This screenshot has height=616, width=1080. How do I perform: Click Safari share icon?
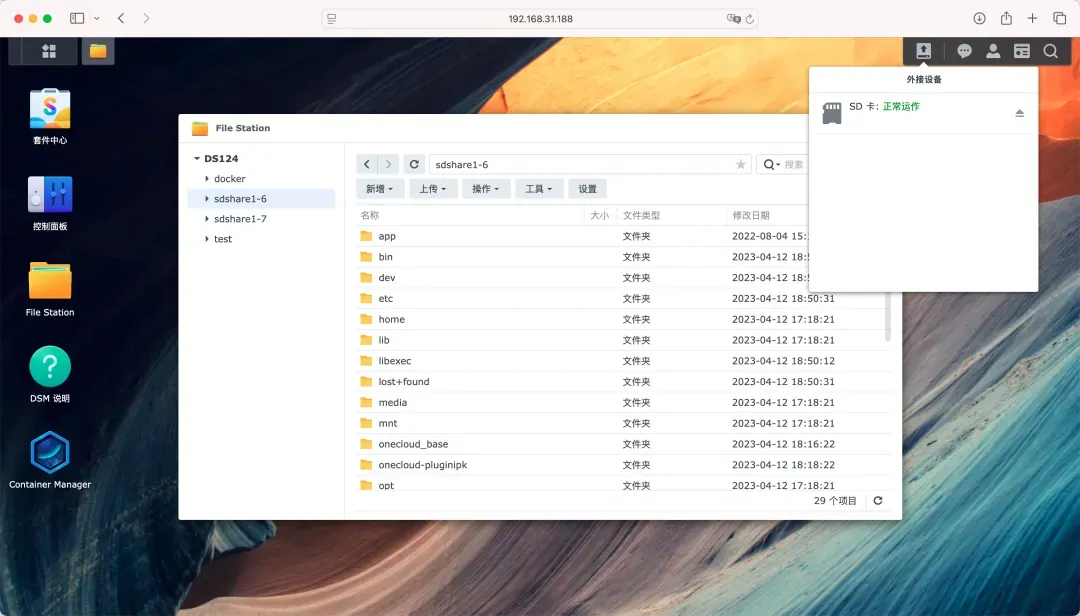point(1006,19)
